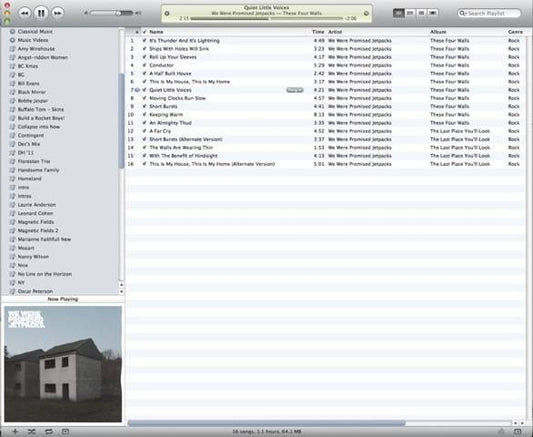Select the Amy Winehouse playlist
The image size is (533, 437).
click(36, 49)
